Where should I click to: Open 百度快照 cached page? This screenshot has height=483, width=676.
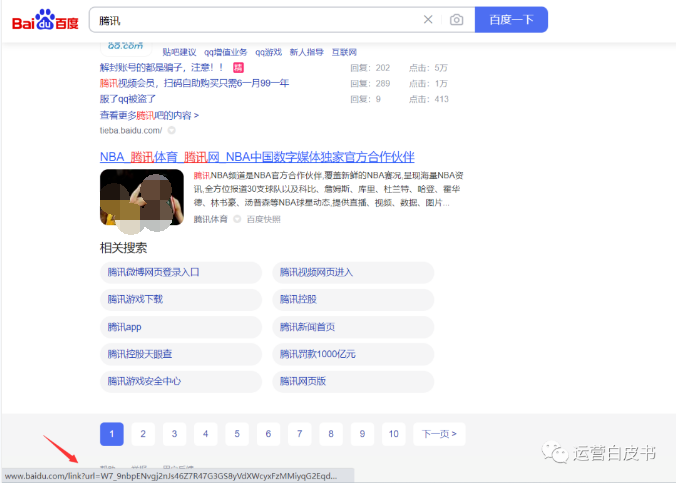263,219
